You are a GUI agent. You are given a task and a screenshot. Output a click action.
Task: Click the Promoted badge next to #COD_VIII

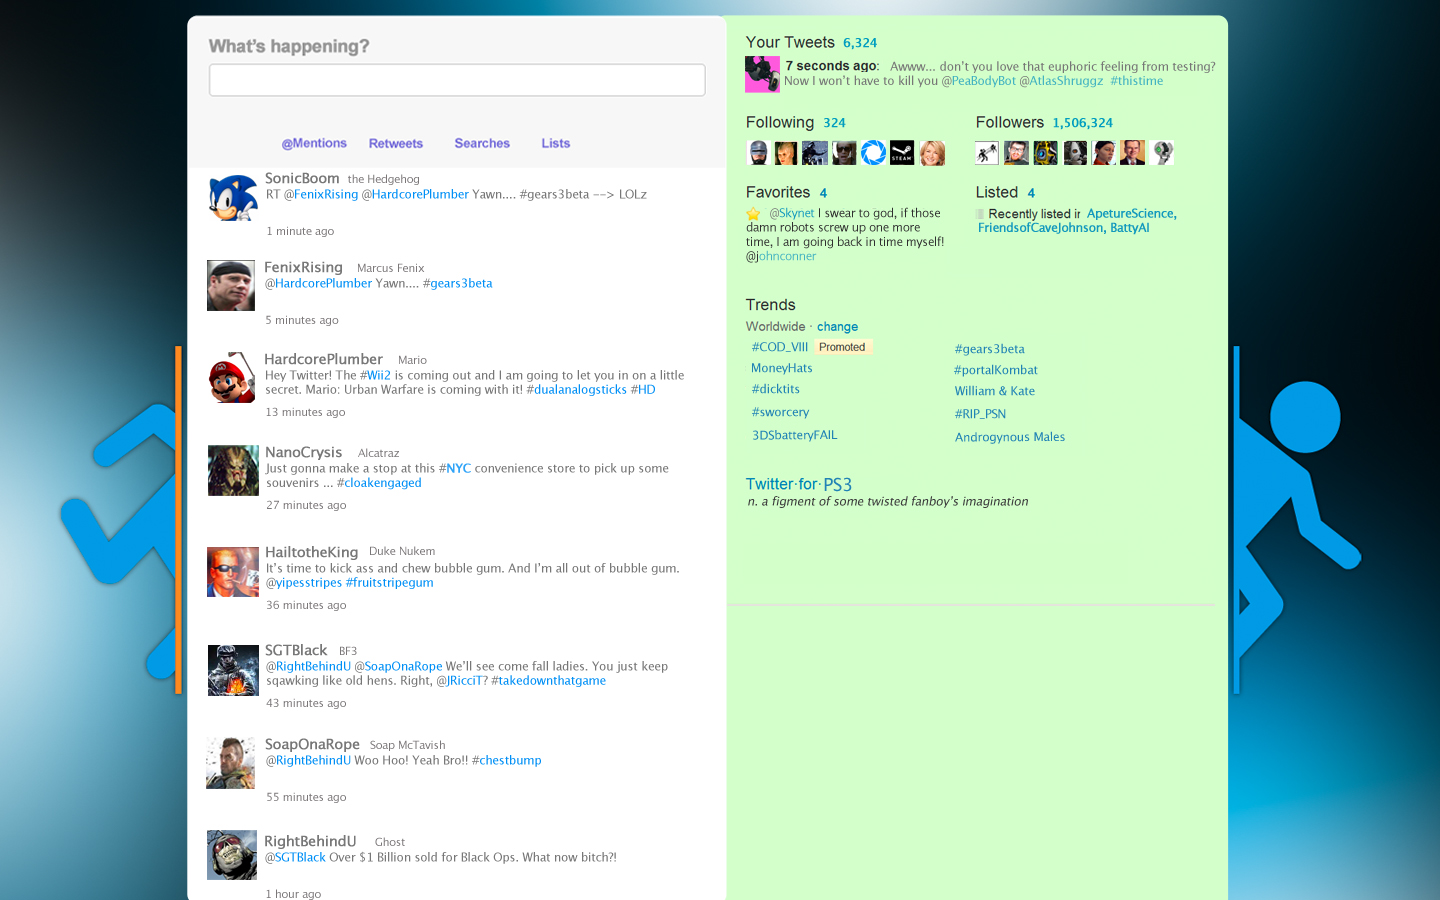(x=842, y=347)
